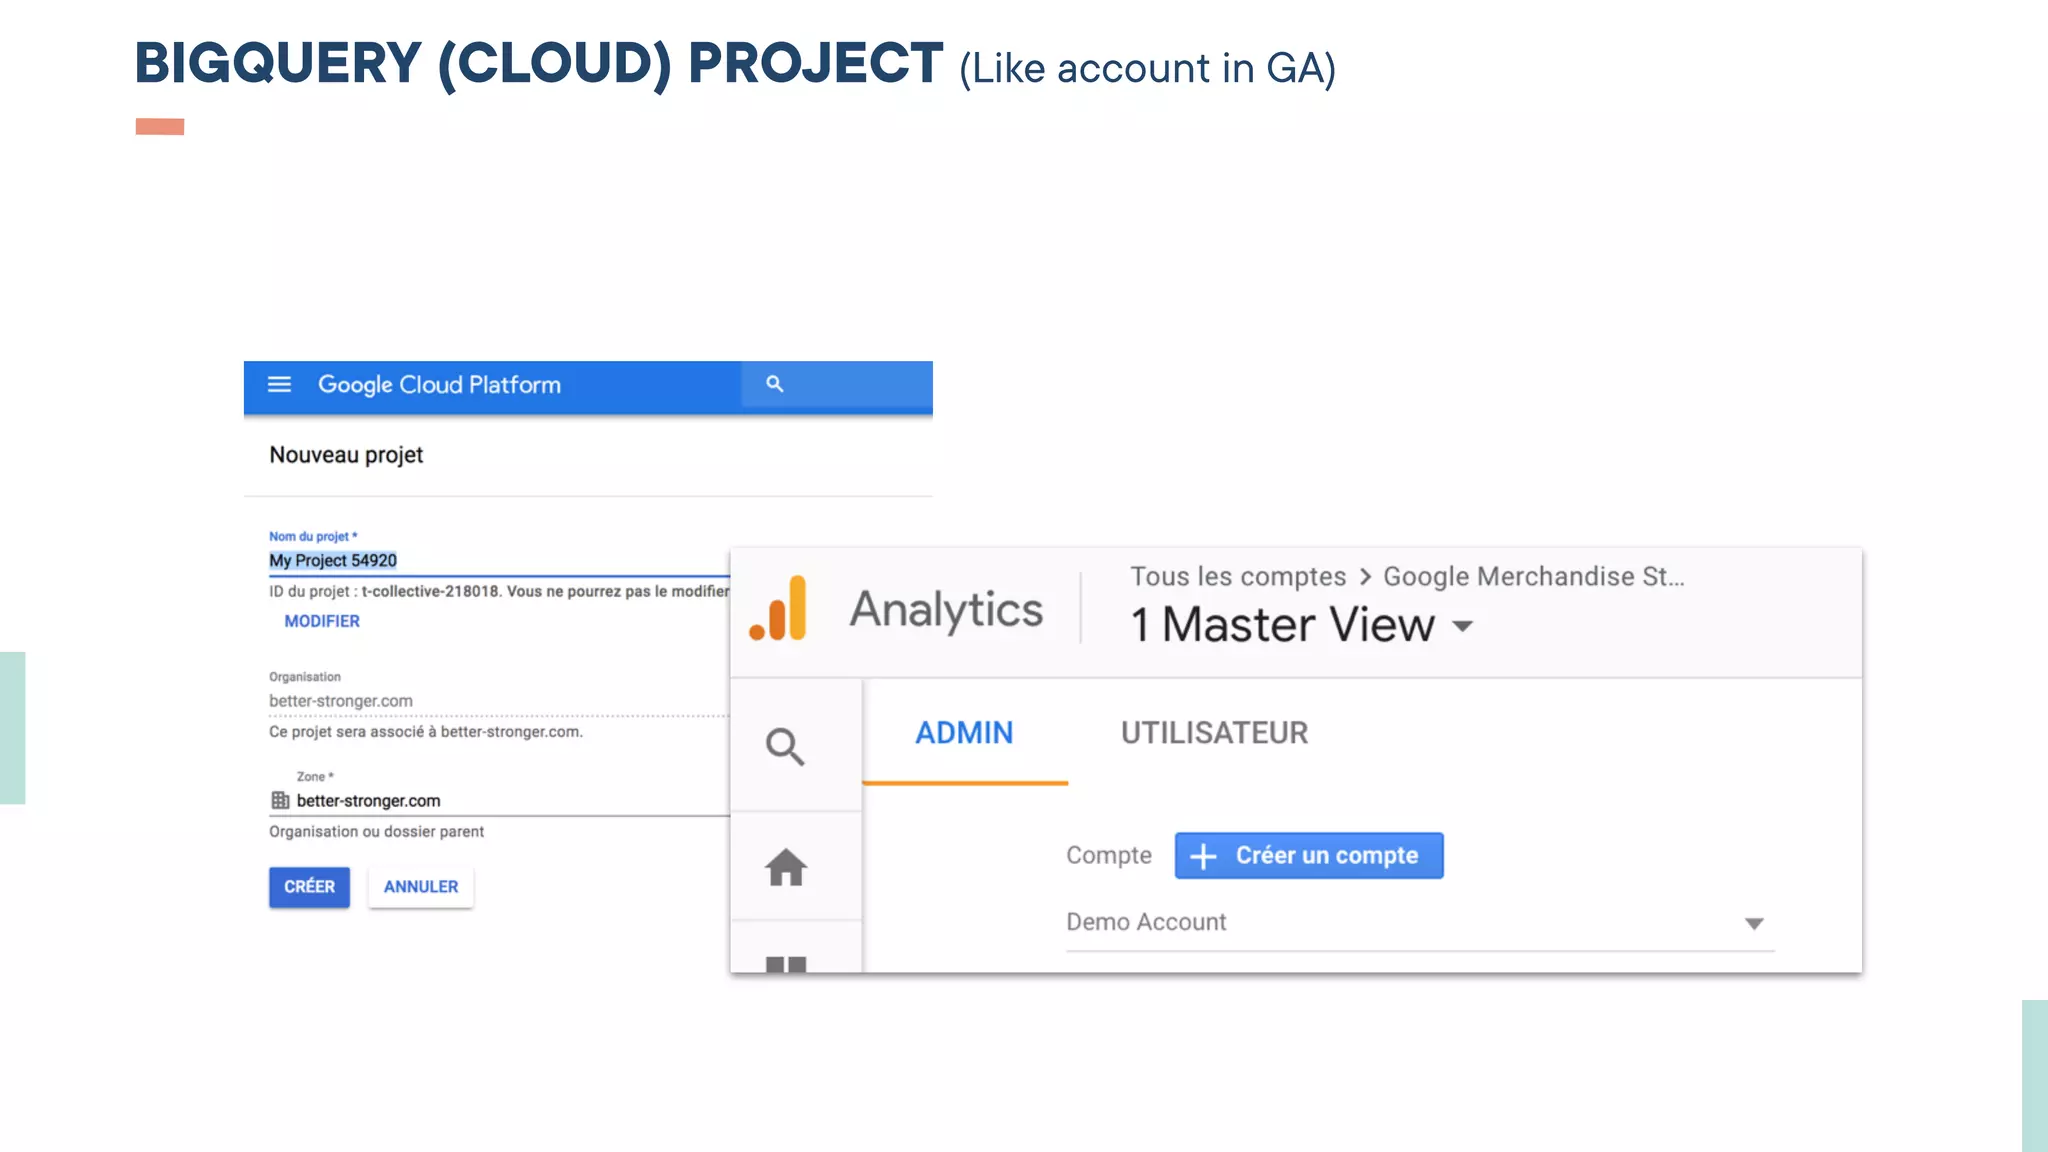The width and height of the screenshot is (2048, 1152).
Task: Click the Analytics sidebar search icon
Action: [x=785, y=747]
